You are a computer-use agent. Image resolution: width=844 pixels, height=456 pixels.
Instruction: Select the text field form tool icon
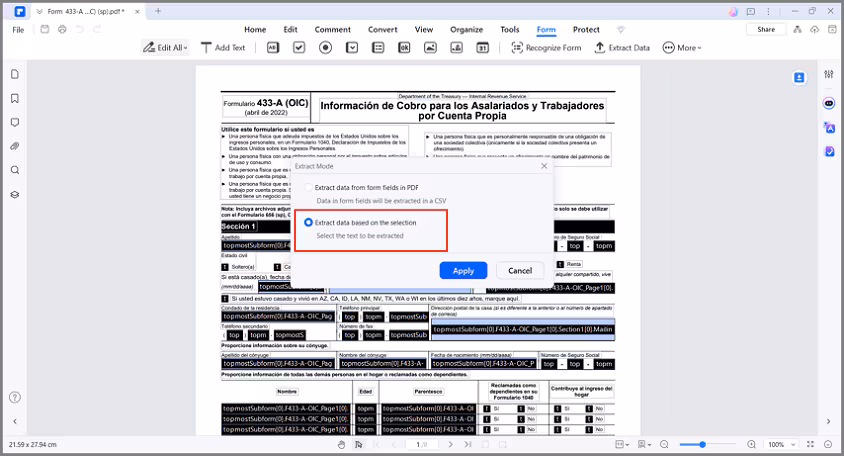[x=273, y=48]
